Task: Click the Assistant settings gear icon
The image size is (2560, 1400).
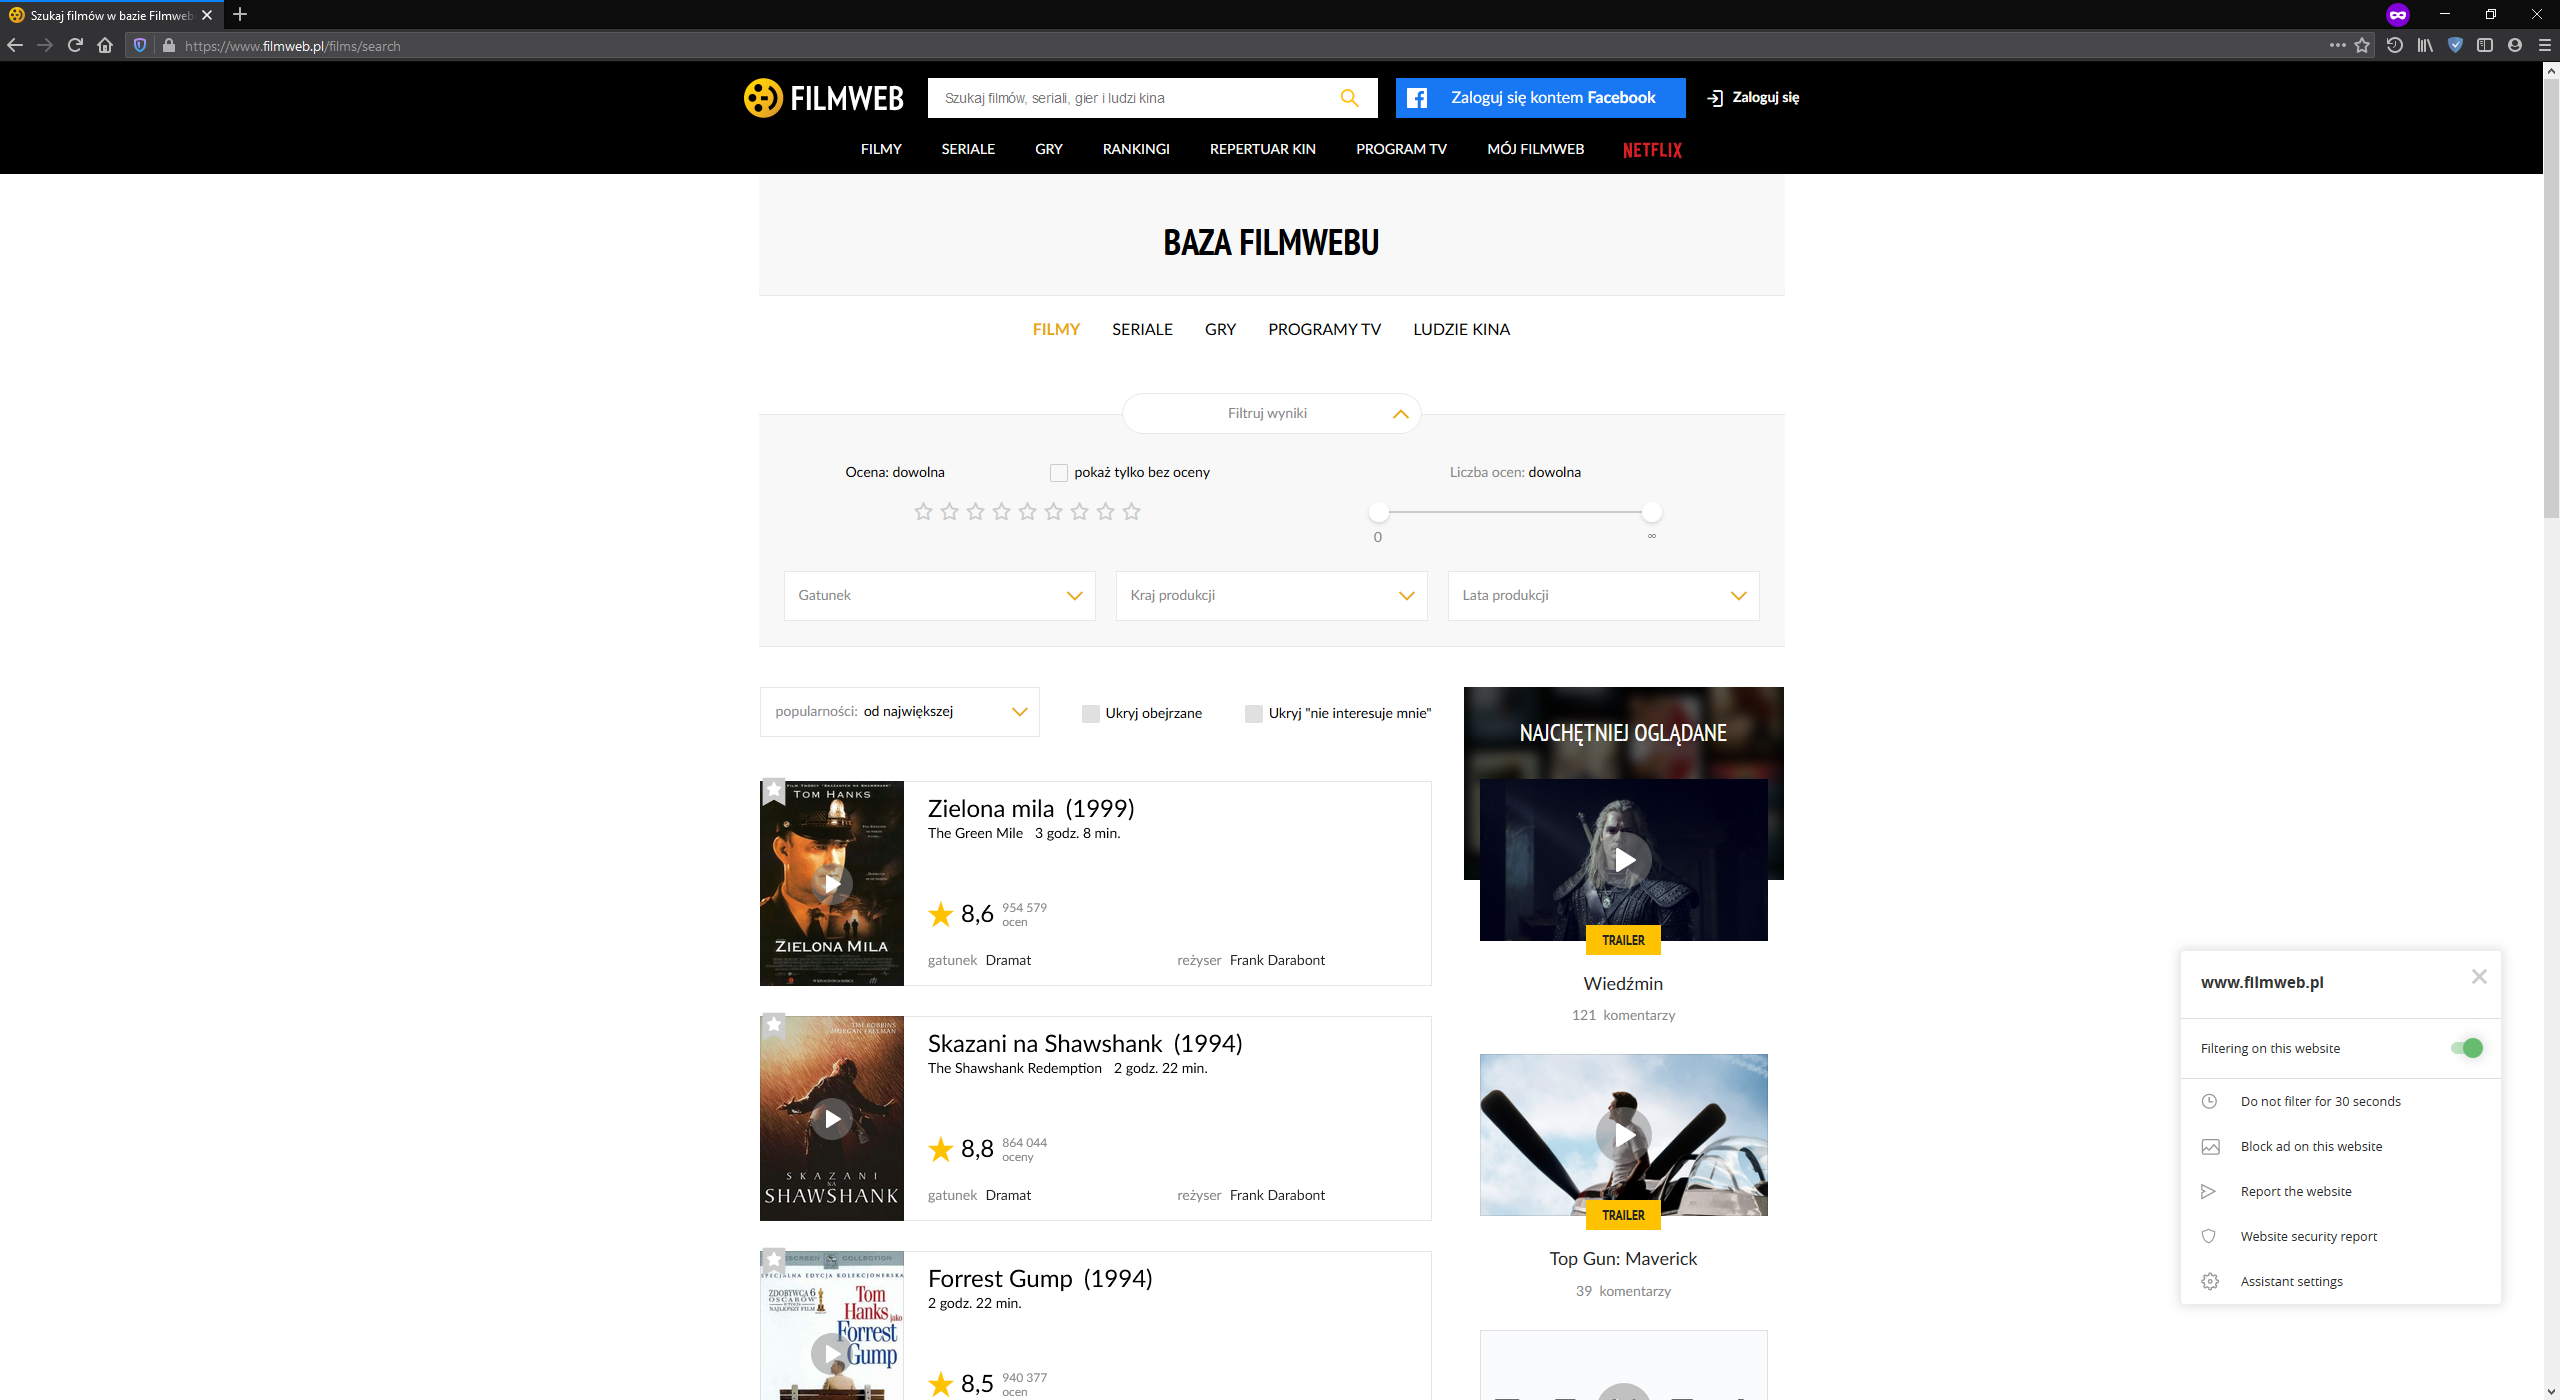Action: tap(2210, 1281)
